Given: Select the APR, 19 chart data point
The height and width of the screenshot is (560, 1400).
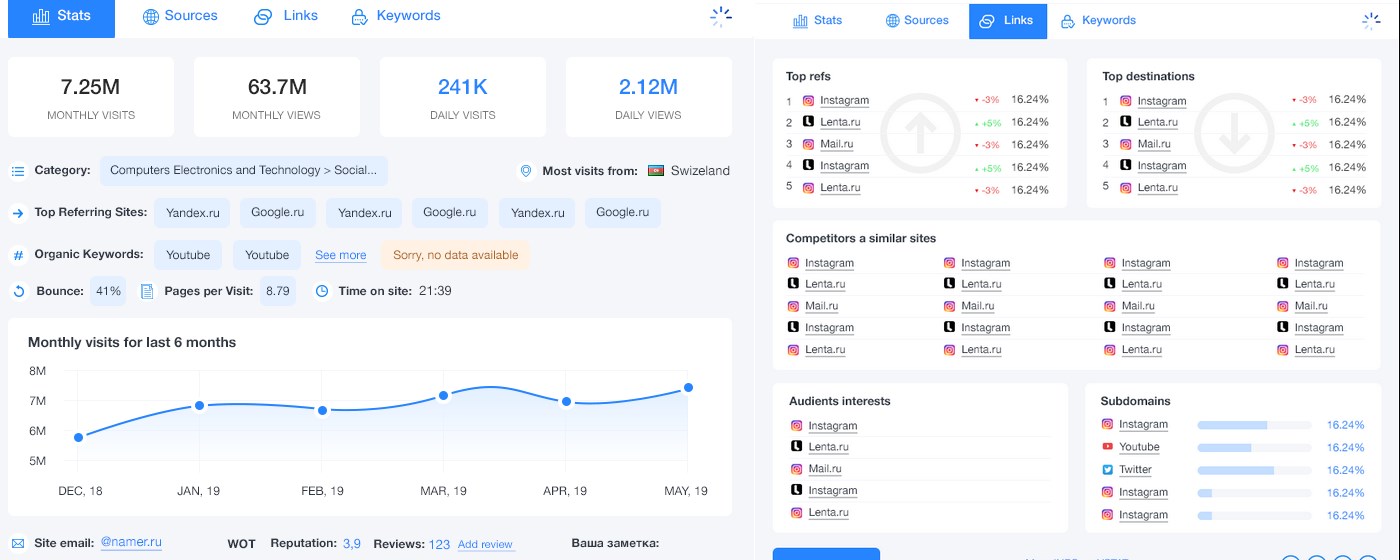Looking at the screenshot, I should (x=566, y=402).
